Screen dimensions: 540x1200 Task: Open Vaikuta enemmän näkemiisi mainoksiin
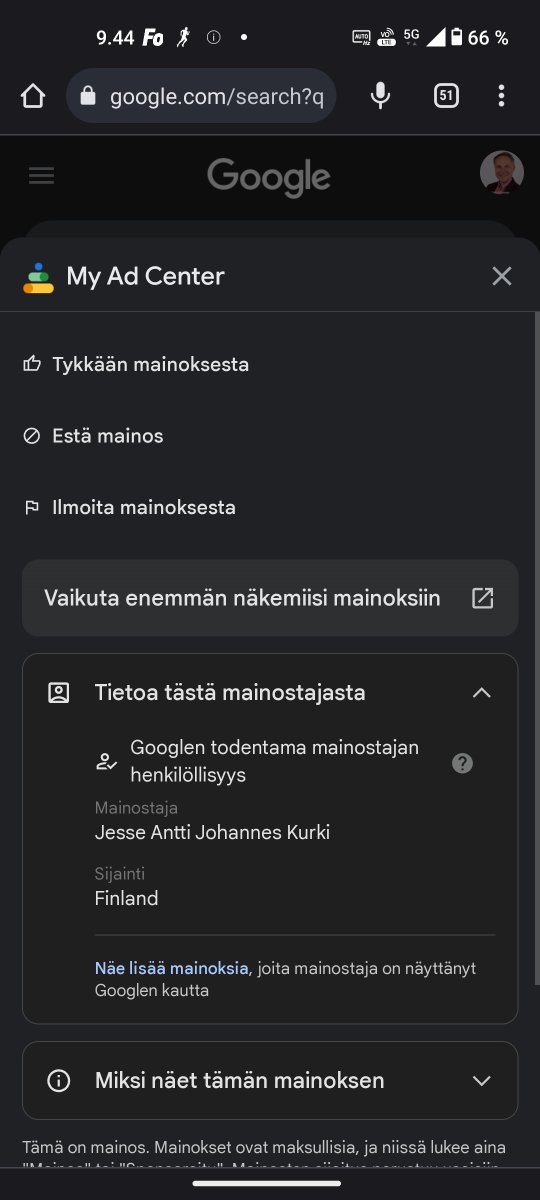270,598
